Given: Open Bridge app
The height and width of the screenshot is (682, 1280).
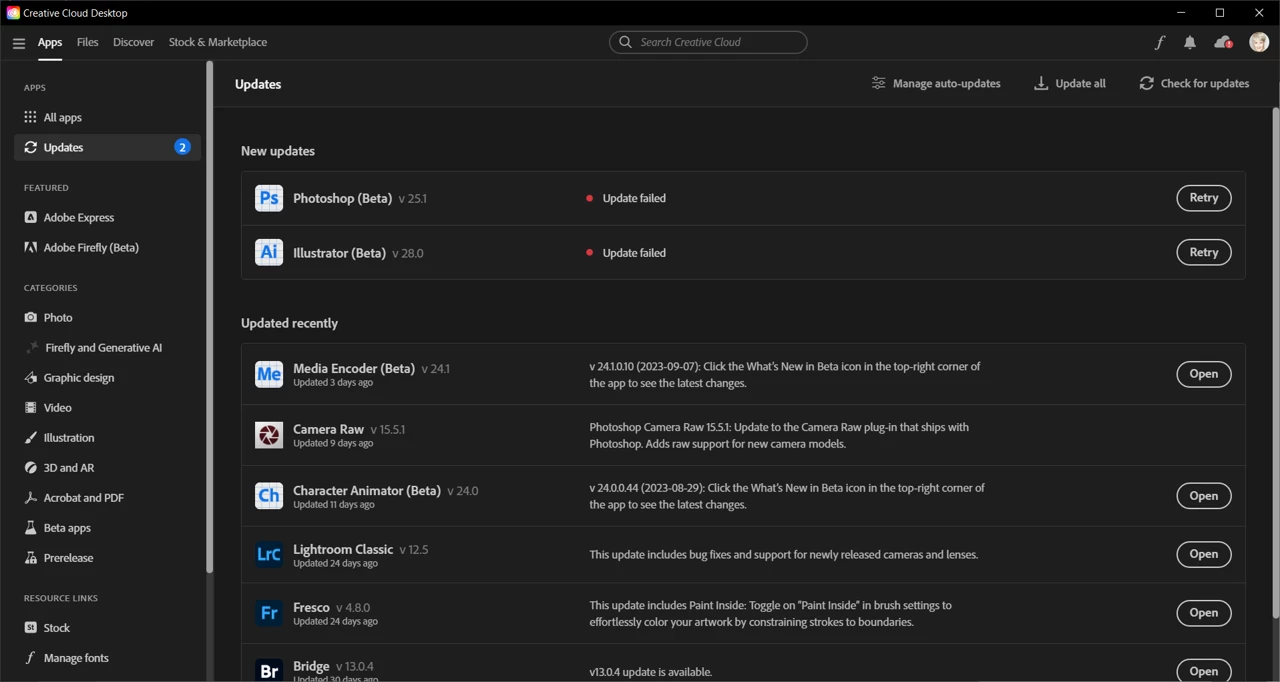Looking at the screenshot, I should point(1204,671).
